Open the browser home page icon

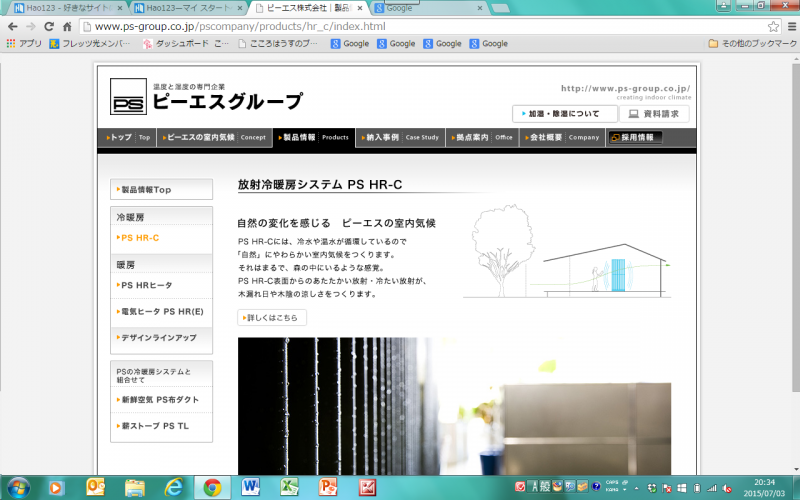(67, 27)
